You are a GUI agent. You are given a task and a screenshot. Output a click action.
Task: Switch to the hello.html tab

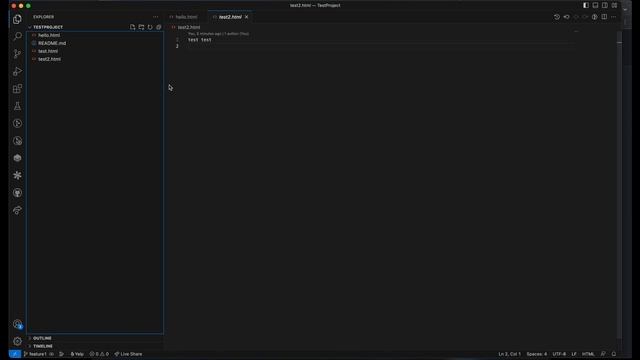[186, 17]
